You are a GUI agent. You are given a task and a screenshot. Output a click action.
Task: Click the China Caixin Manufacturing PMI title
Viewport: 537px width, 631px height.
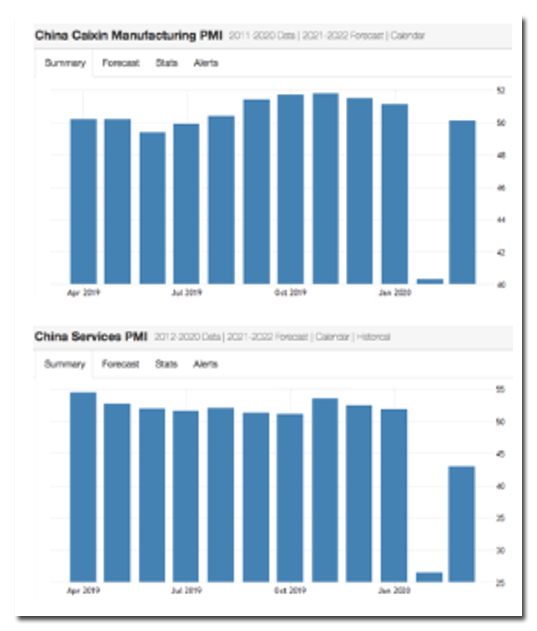[x=128, y=35]
